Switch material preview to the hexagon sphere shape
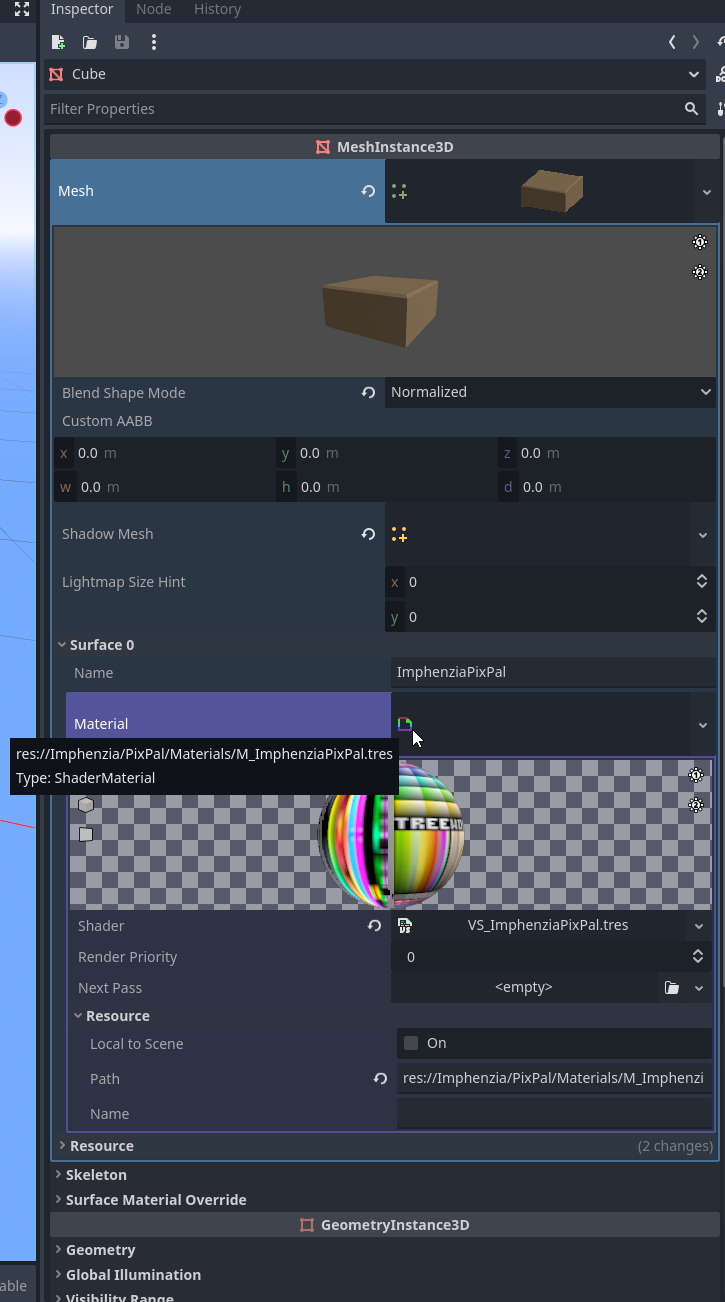This screenshot has width=725, height=1302. point(86,805)
